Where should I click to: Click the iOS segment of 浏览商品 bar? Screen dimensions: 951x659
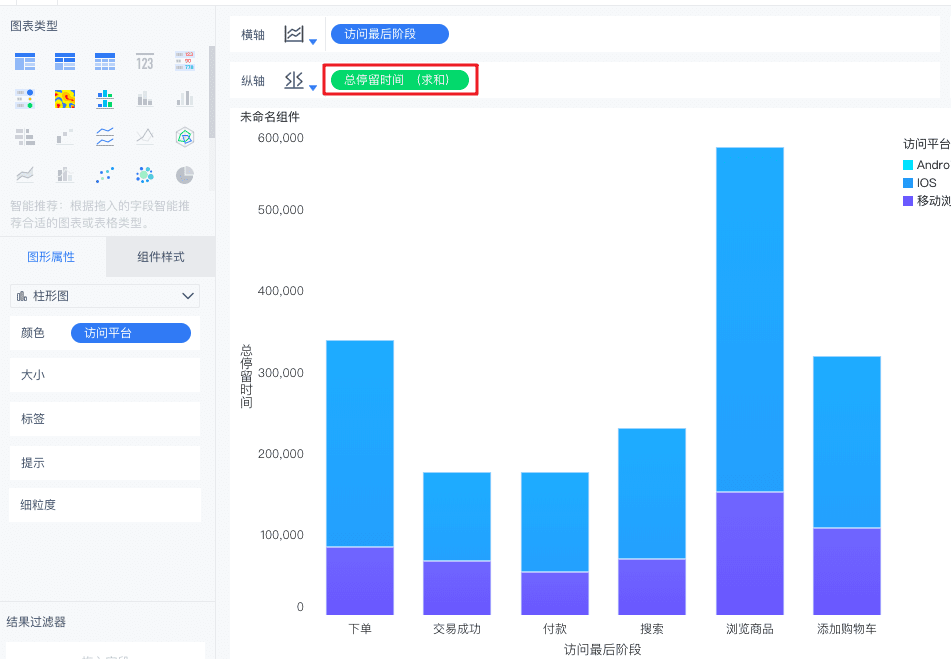point(749,320)
